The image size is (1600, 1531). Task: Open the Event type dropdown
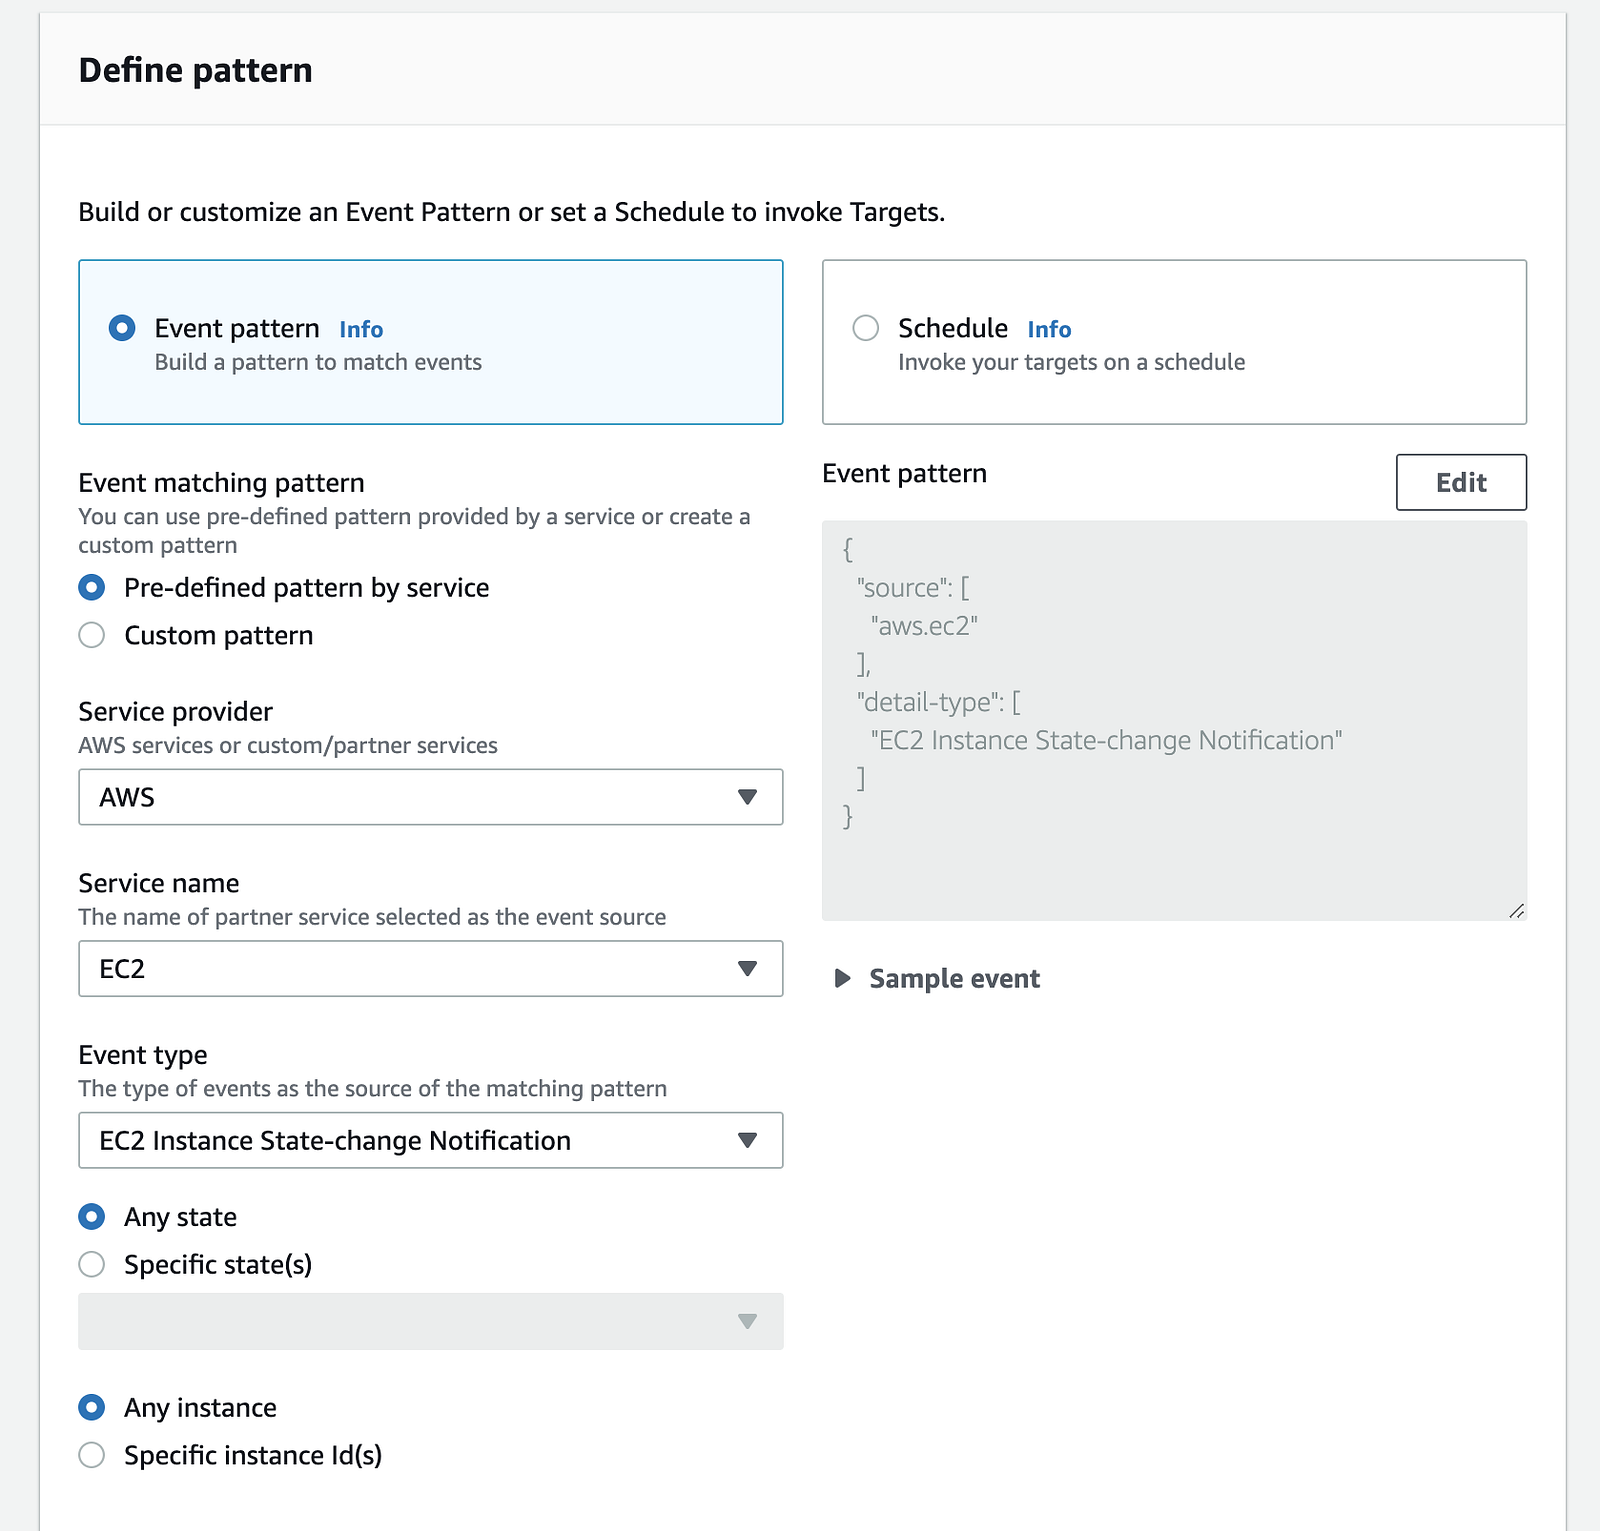click(430, 1141)
